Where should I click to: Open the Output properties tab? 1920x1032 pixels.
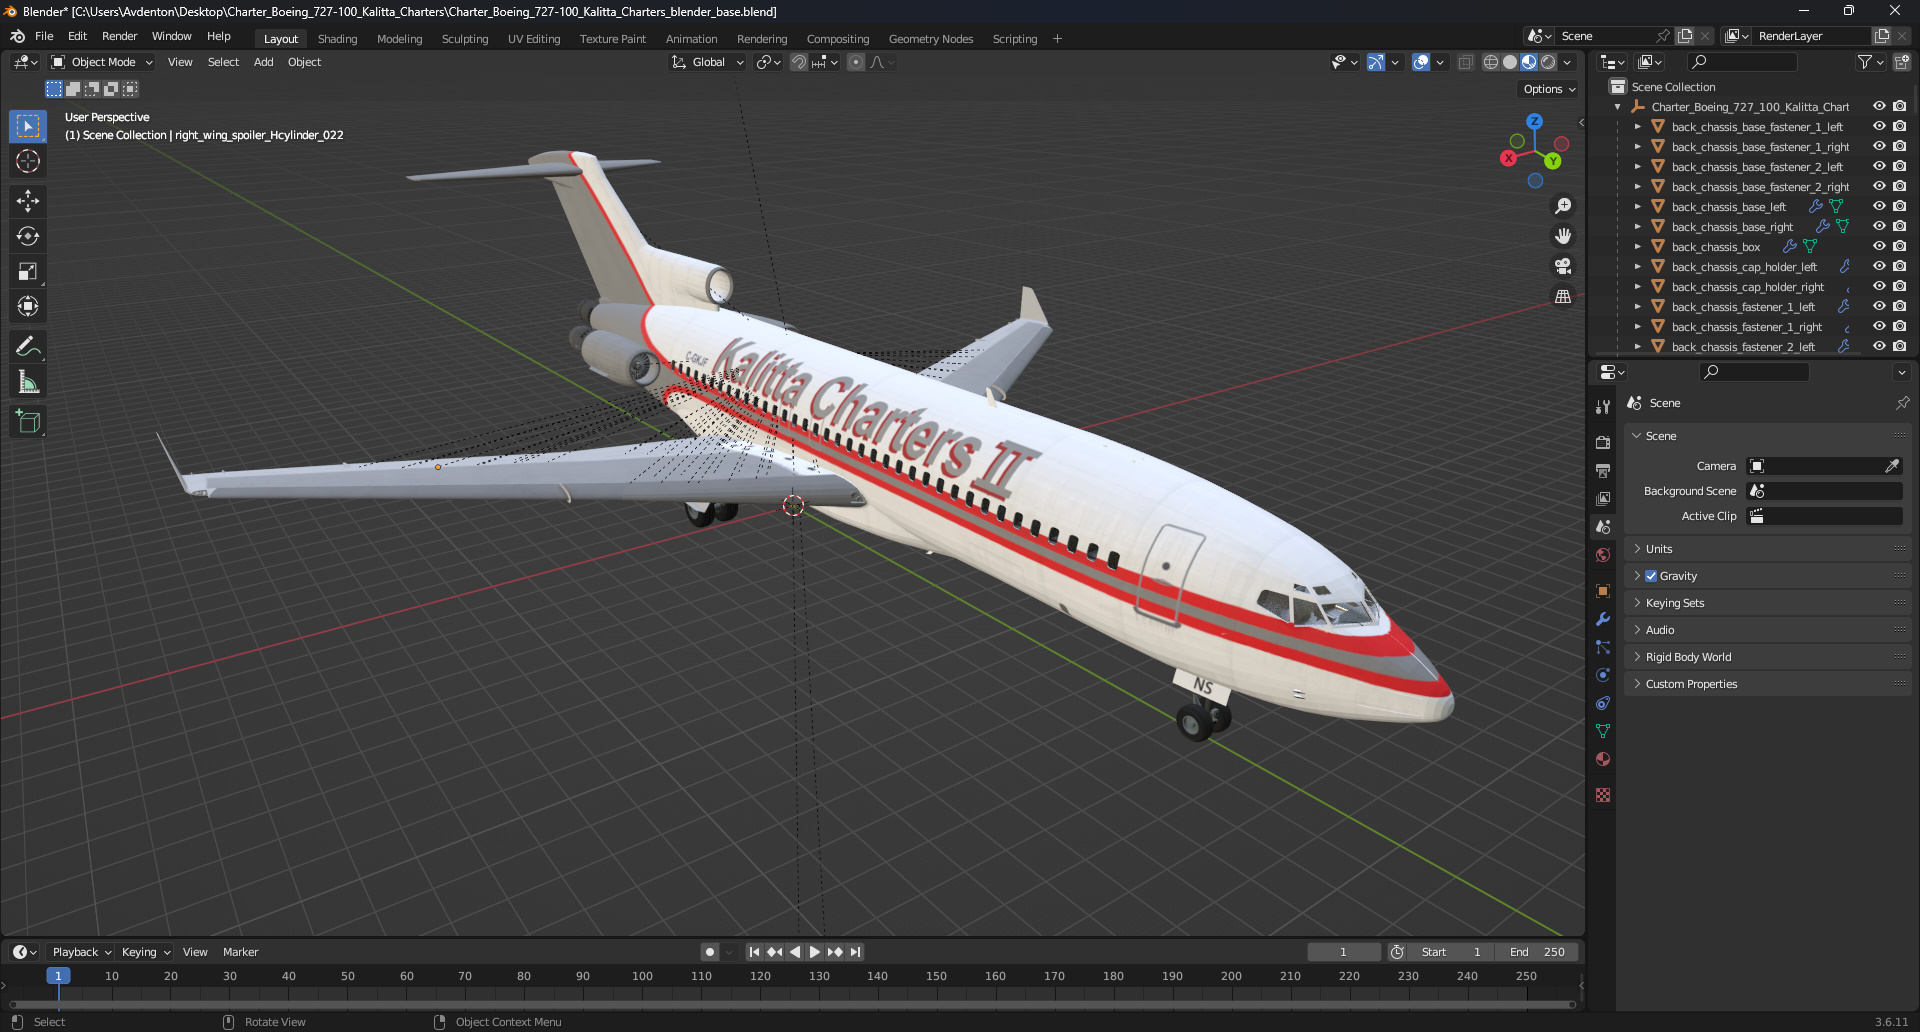click(1603, 470)
